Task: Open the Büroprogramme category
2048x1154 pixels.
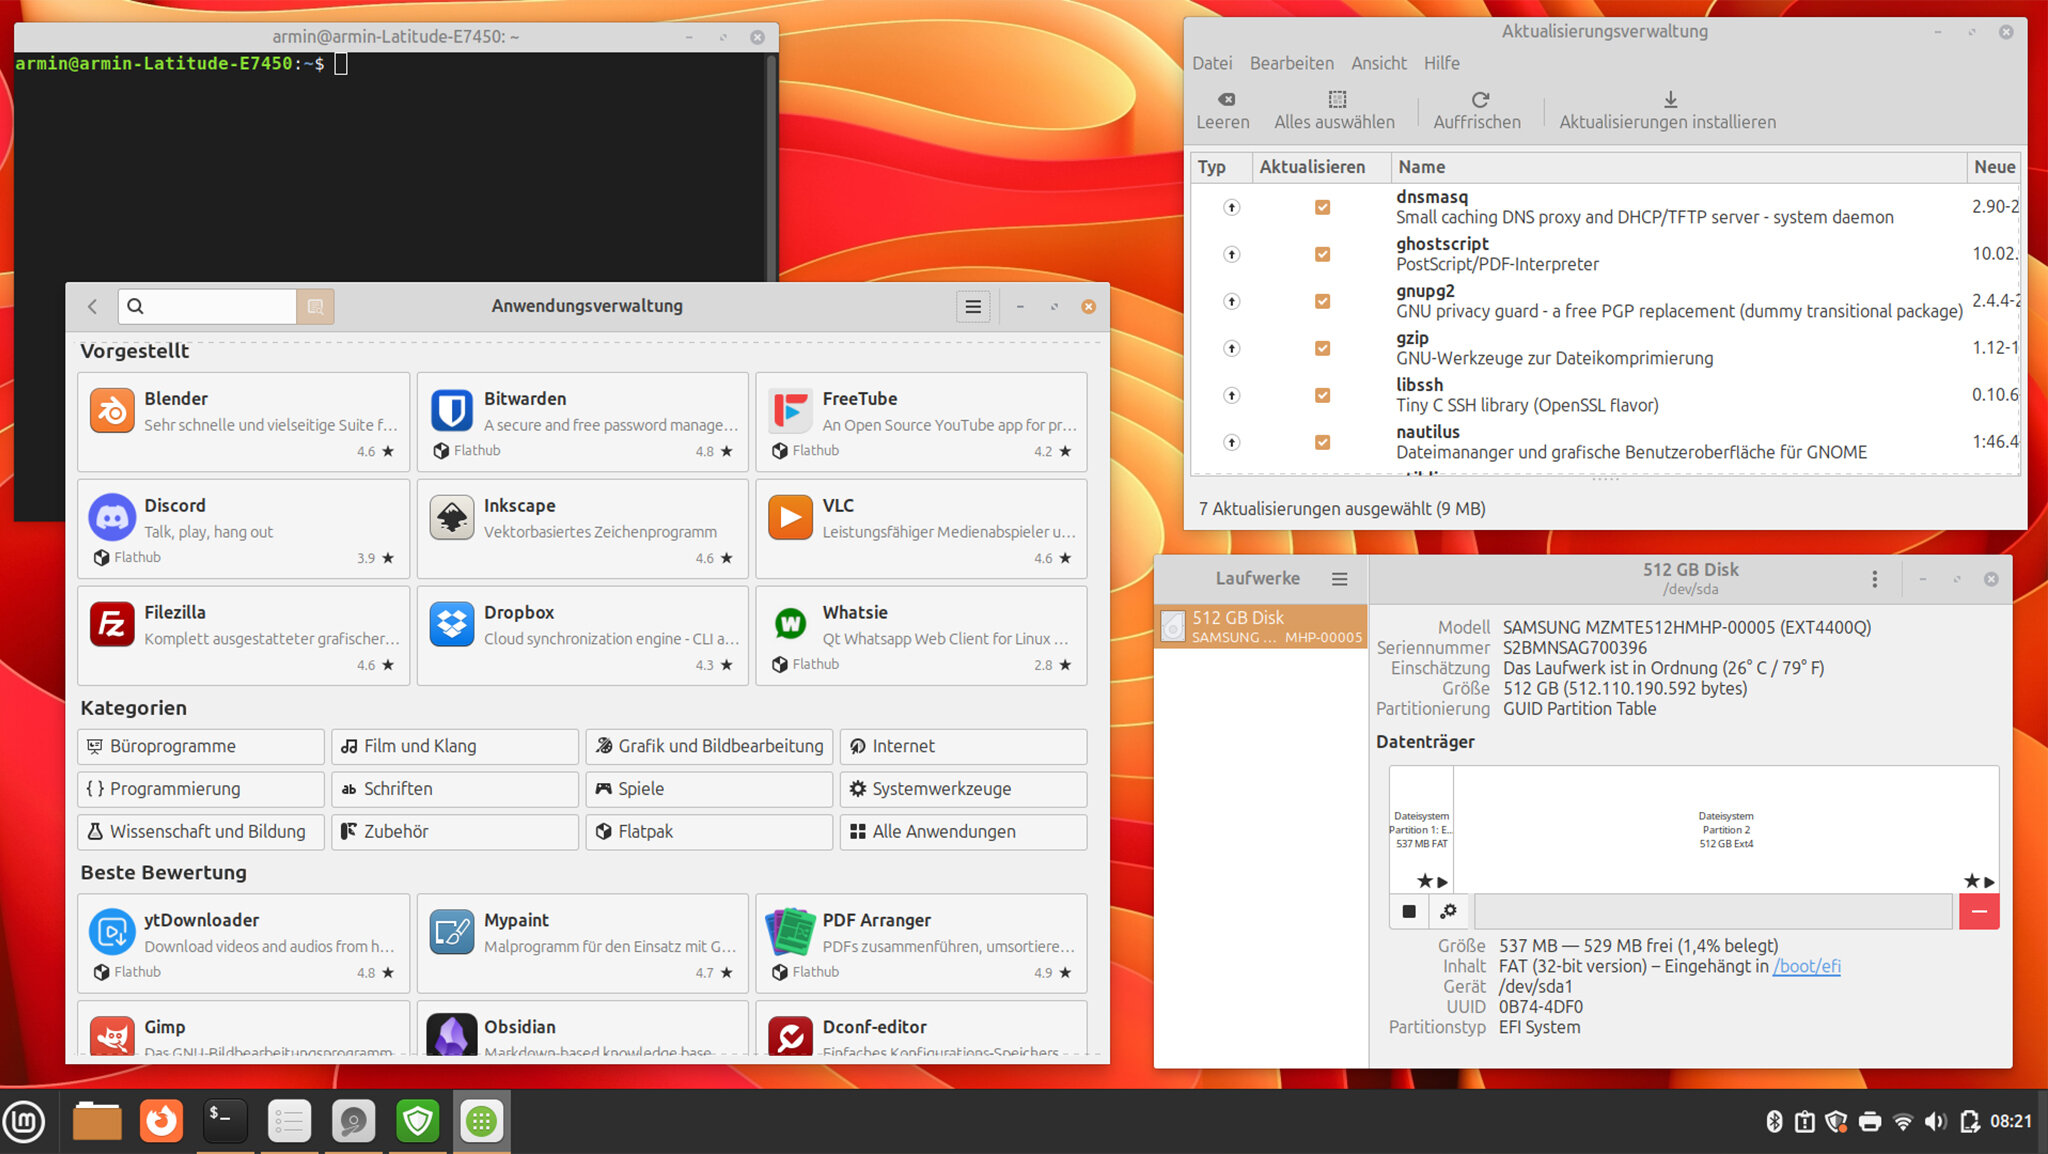Action: click(200, 746)
